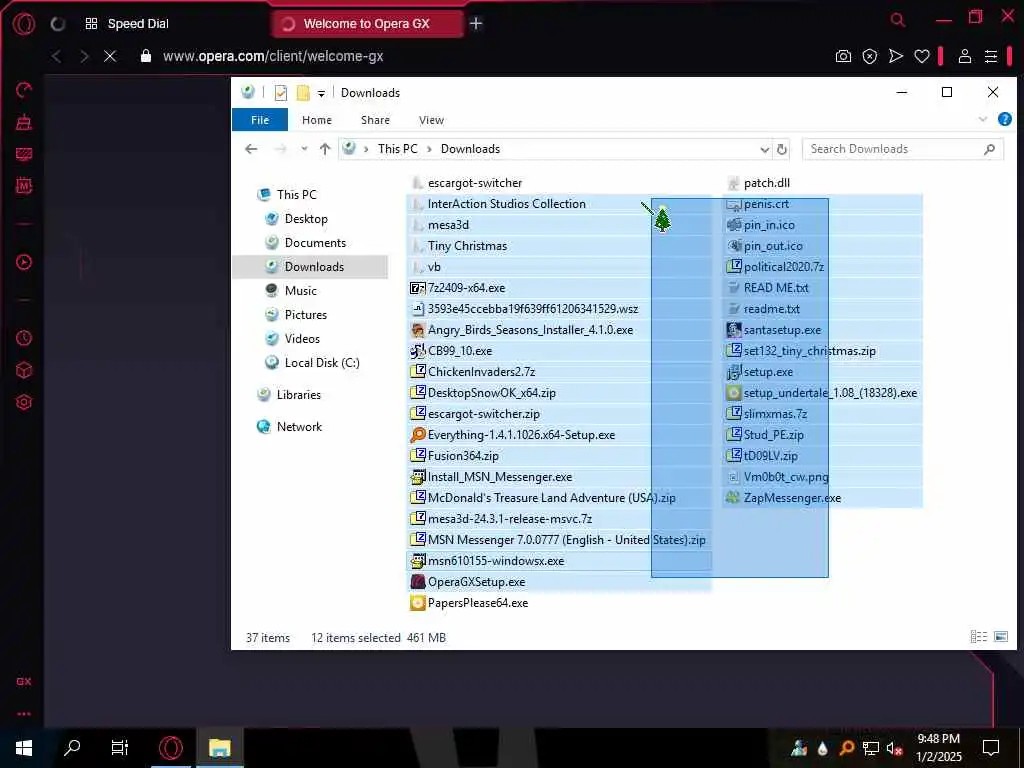Open the Opera profile account icon
This screenshot has width=1024, height=768.
tap(965, 56)
